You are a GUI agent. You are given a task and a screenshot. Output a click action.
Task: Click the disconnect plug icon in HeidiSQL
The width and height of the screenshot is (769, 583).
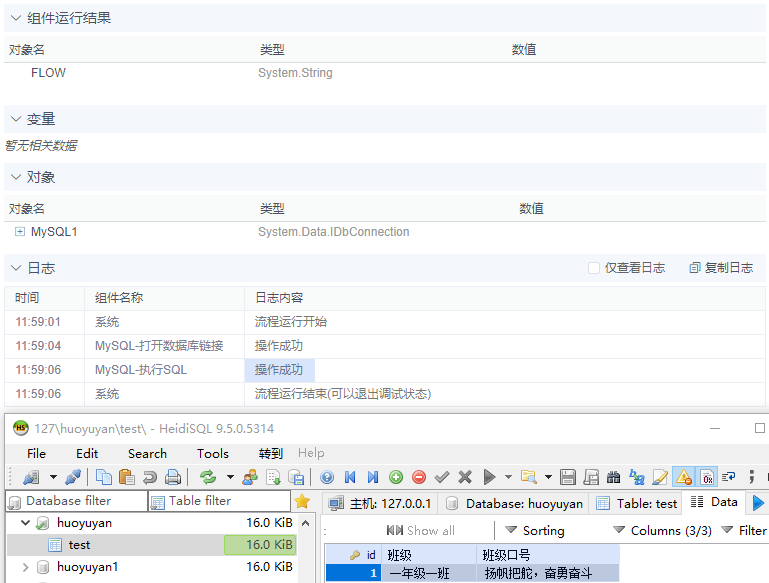click(73, 477)
